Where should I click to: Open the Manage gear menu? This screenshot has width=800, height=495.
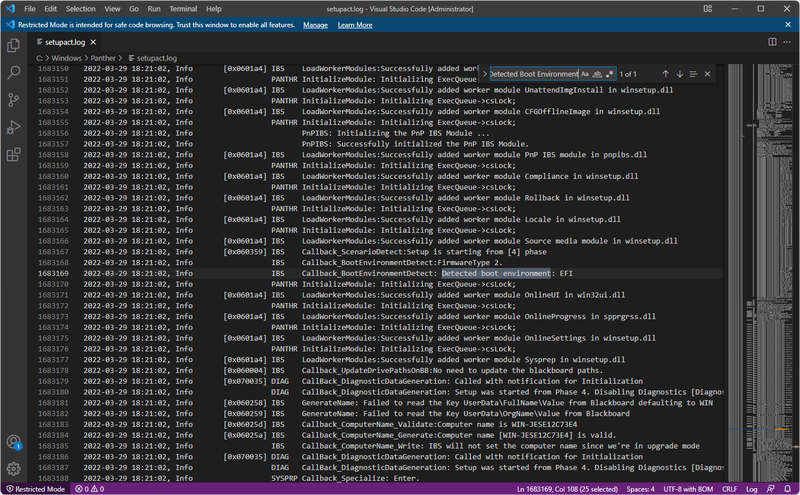pos(14,468)
